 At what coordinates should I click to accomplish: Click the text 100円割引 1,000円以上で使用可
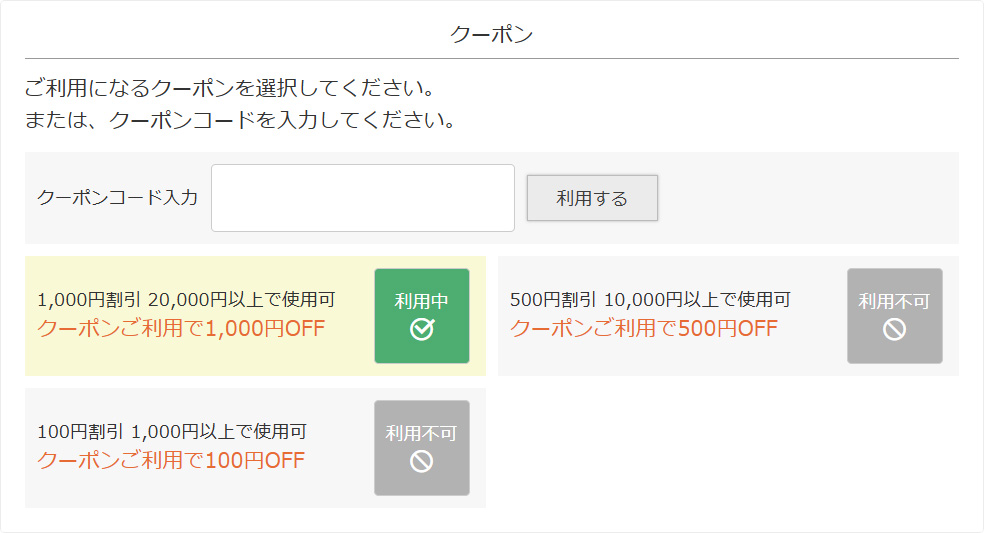pyautogui.click(x=172, y=432)
